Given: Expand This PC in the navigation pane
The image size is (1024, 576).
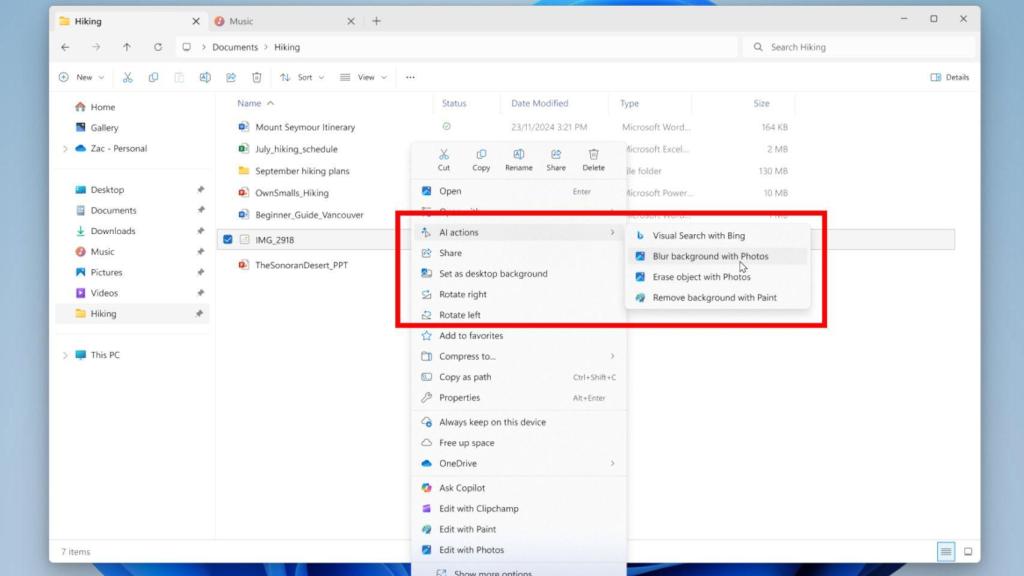Looking at the screenshot, I should (66, 354).
